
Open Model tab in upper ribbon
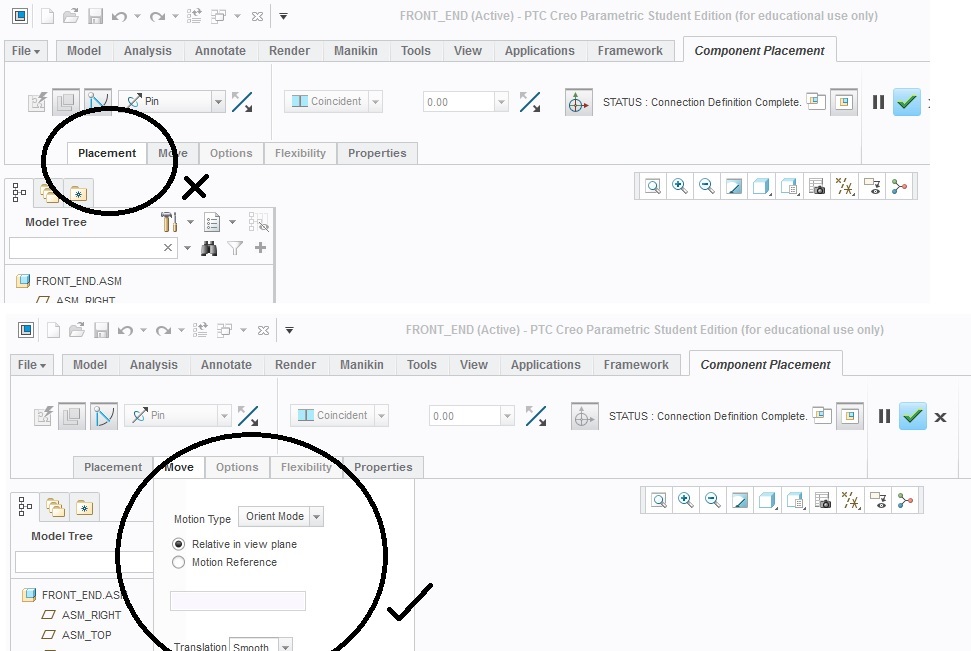[84, 51]
